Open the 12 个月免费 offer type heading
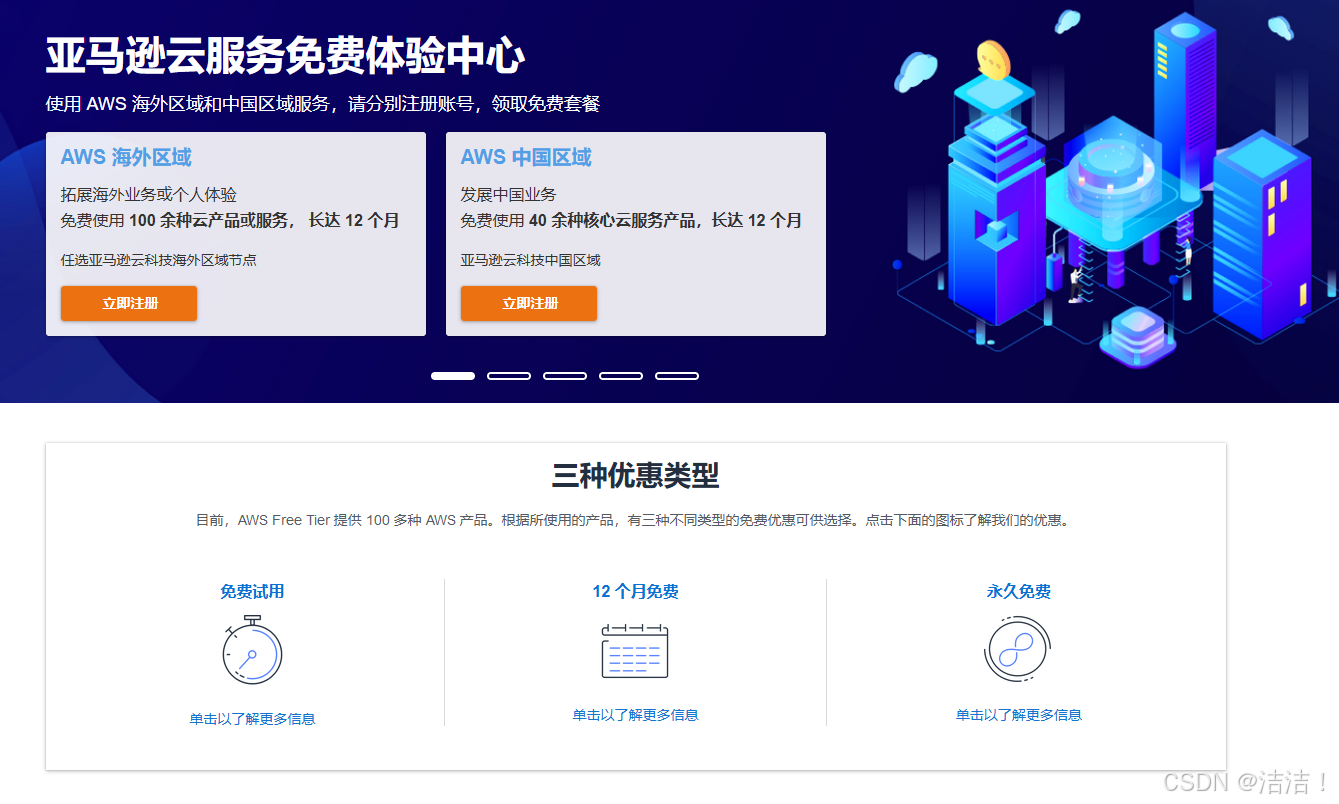The width and height of the screenshot is (1339, 804). click(635, 592)
